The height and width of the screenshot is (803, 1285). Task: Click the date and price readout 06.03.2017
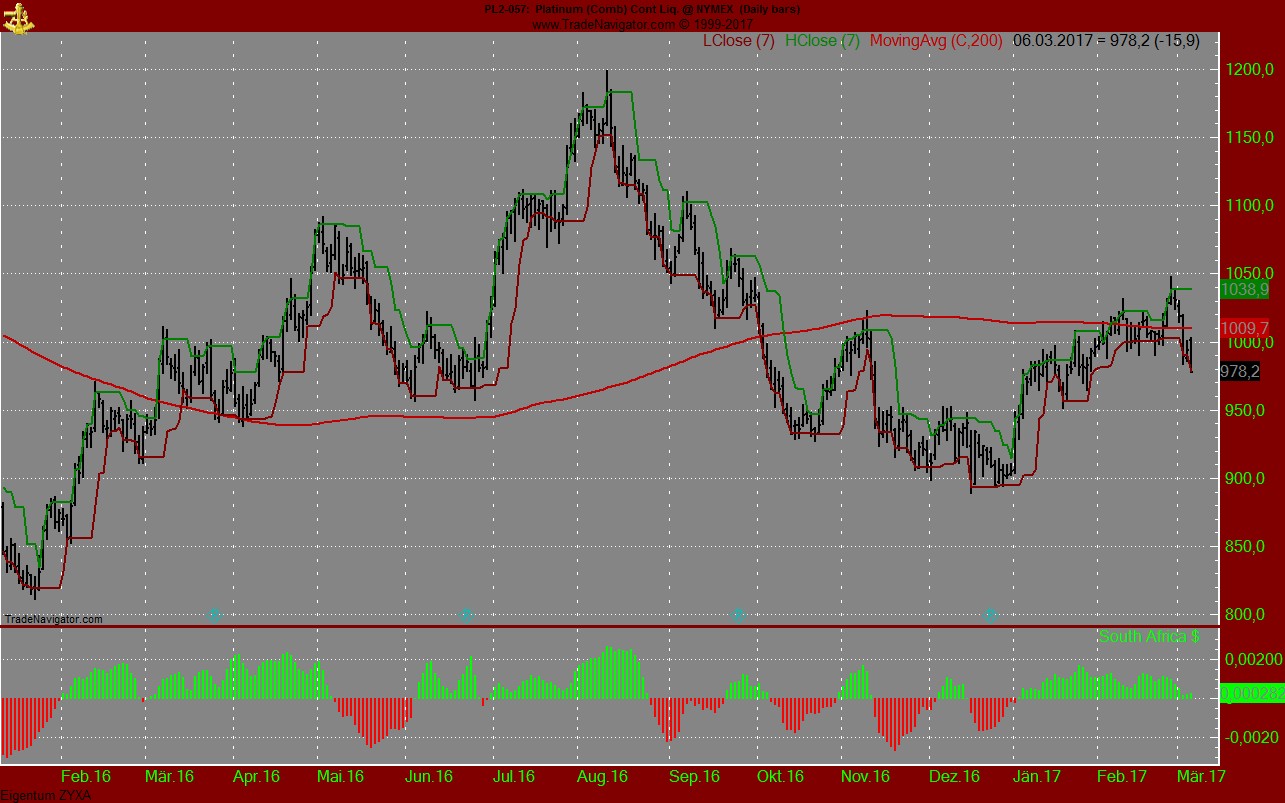[x=1106, y=41]
